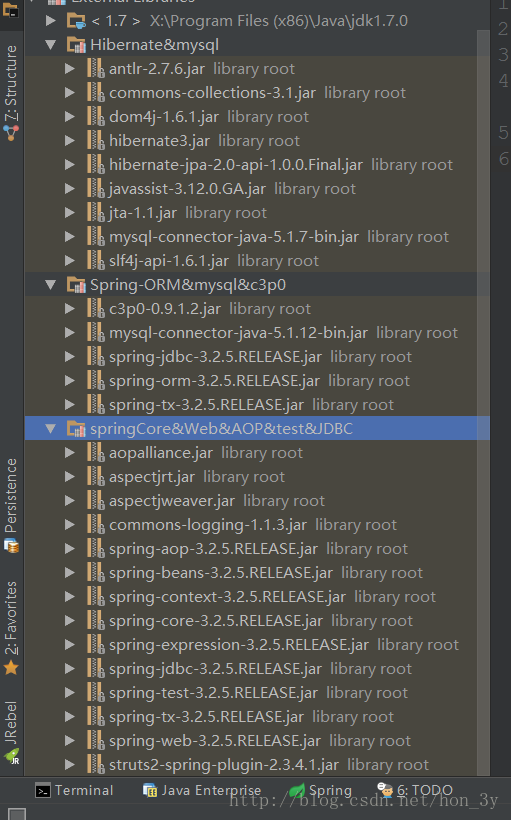Click editor gutter line number 3
This screenshot has width=511, height=820.
click(x=503, y=54)
